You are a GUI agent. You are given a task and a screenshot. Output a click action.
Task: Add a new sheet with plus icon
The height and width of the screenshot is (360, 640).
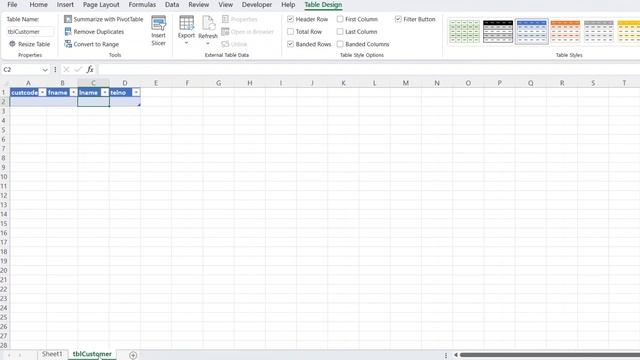tap(133, 355)
